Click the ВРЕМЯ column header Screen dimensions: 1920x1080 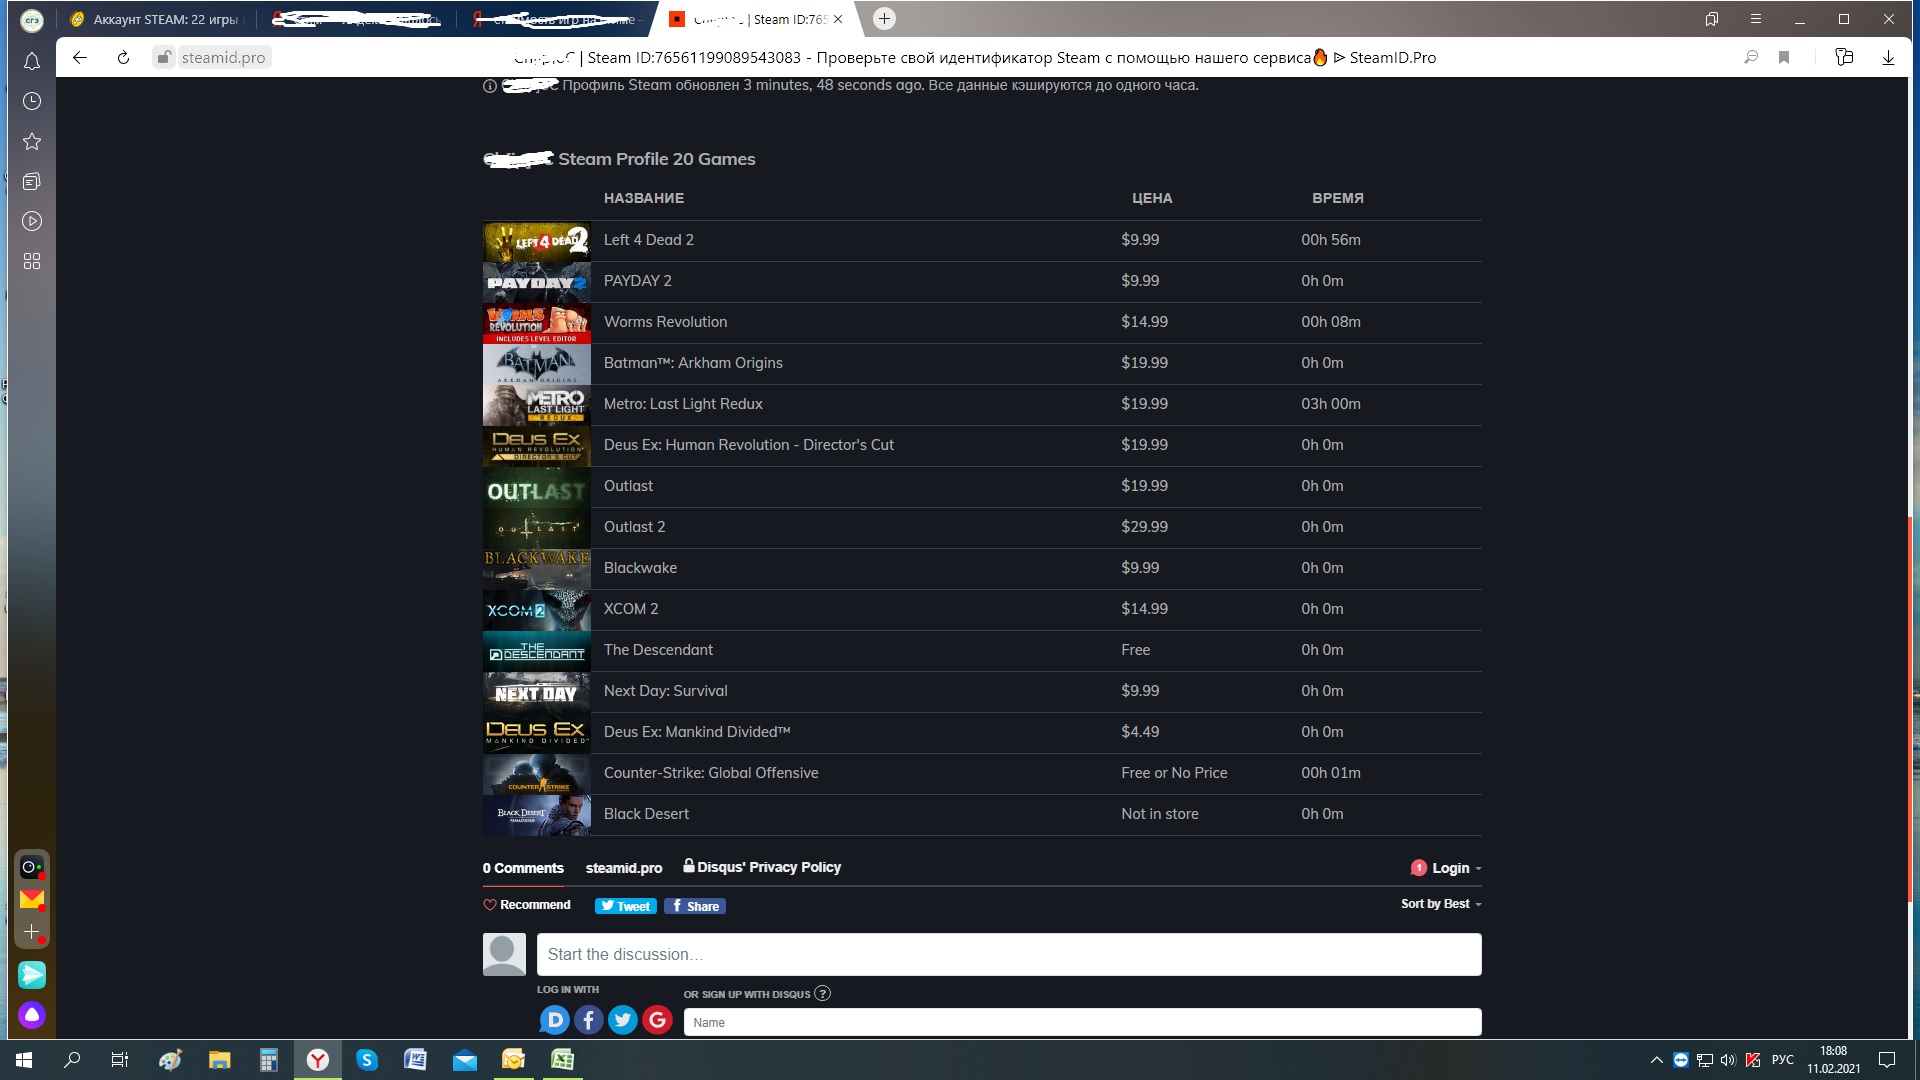1338,198
